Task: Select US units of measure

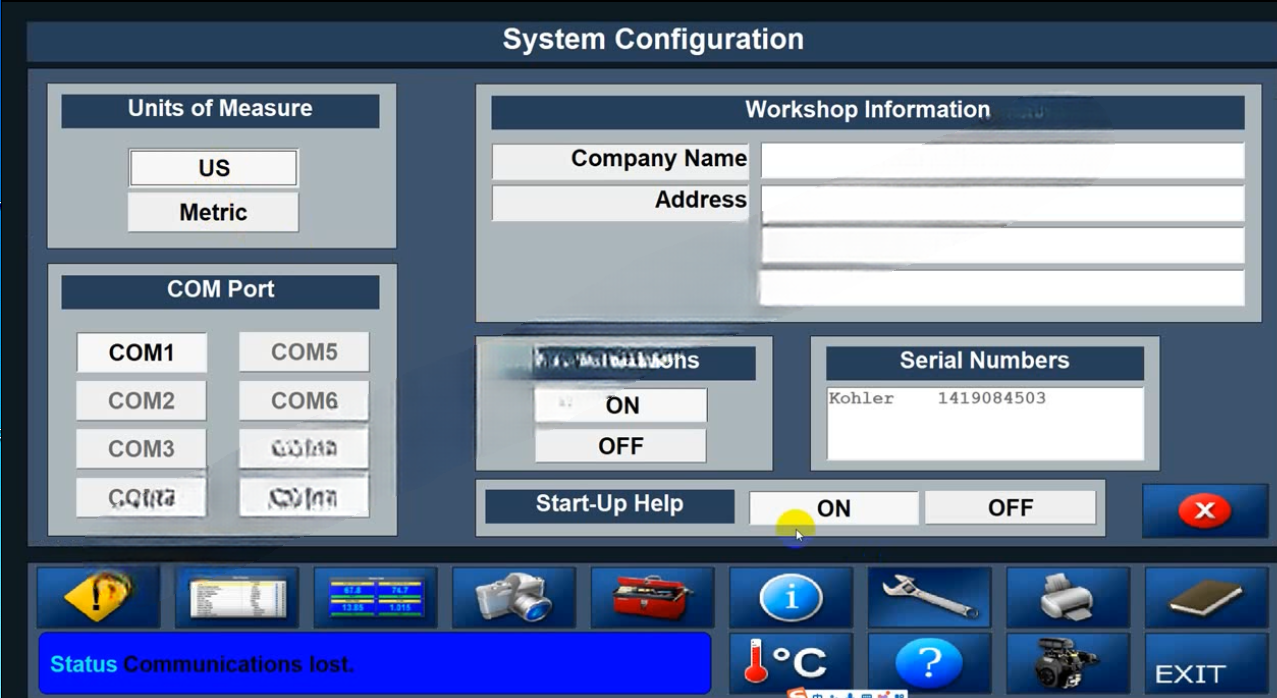Action: point(213,168)
